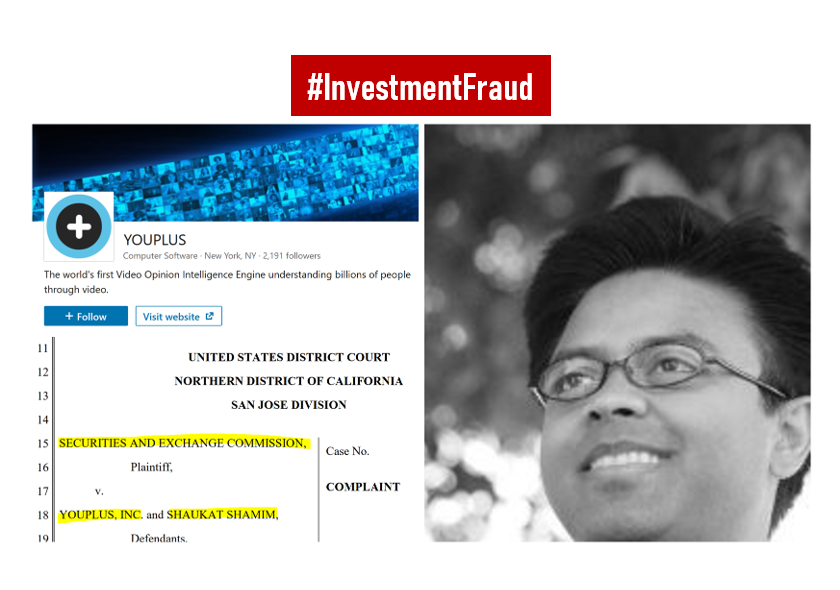Click the Follow button
Screen dimensions: 840x590
tap(86, 316)
